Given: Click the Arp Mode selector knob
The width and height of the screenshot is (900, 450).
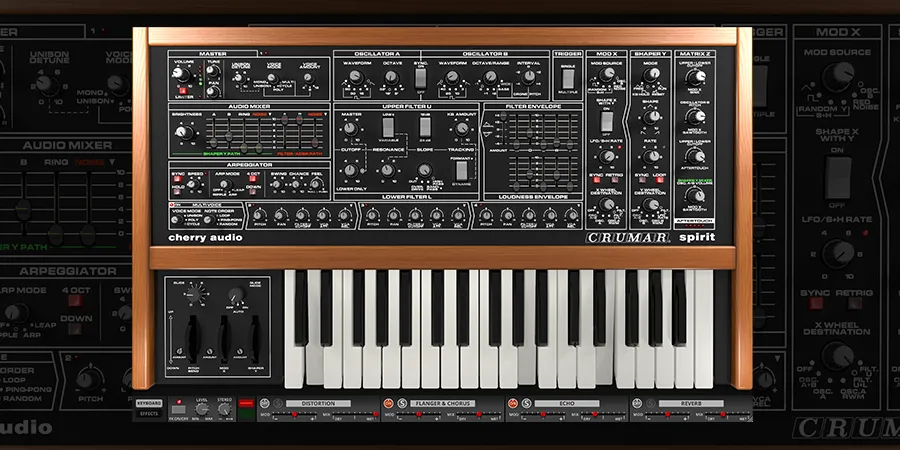Looking at the screenshot, I should 224,184.
